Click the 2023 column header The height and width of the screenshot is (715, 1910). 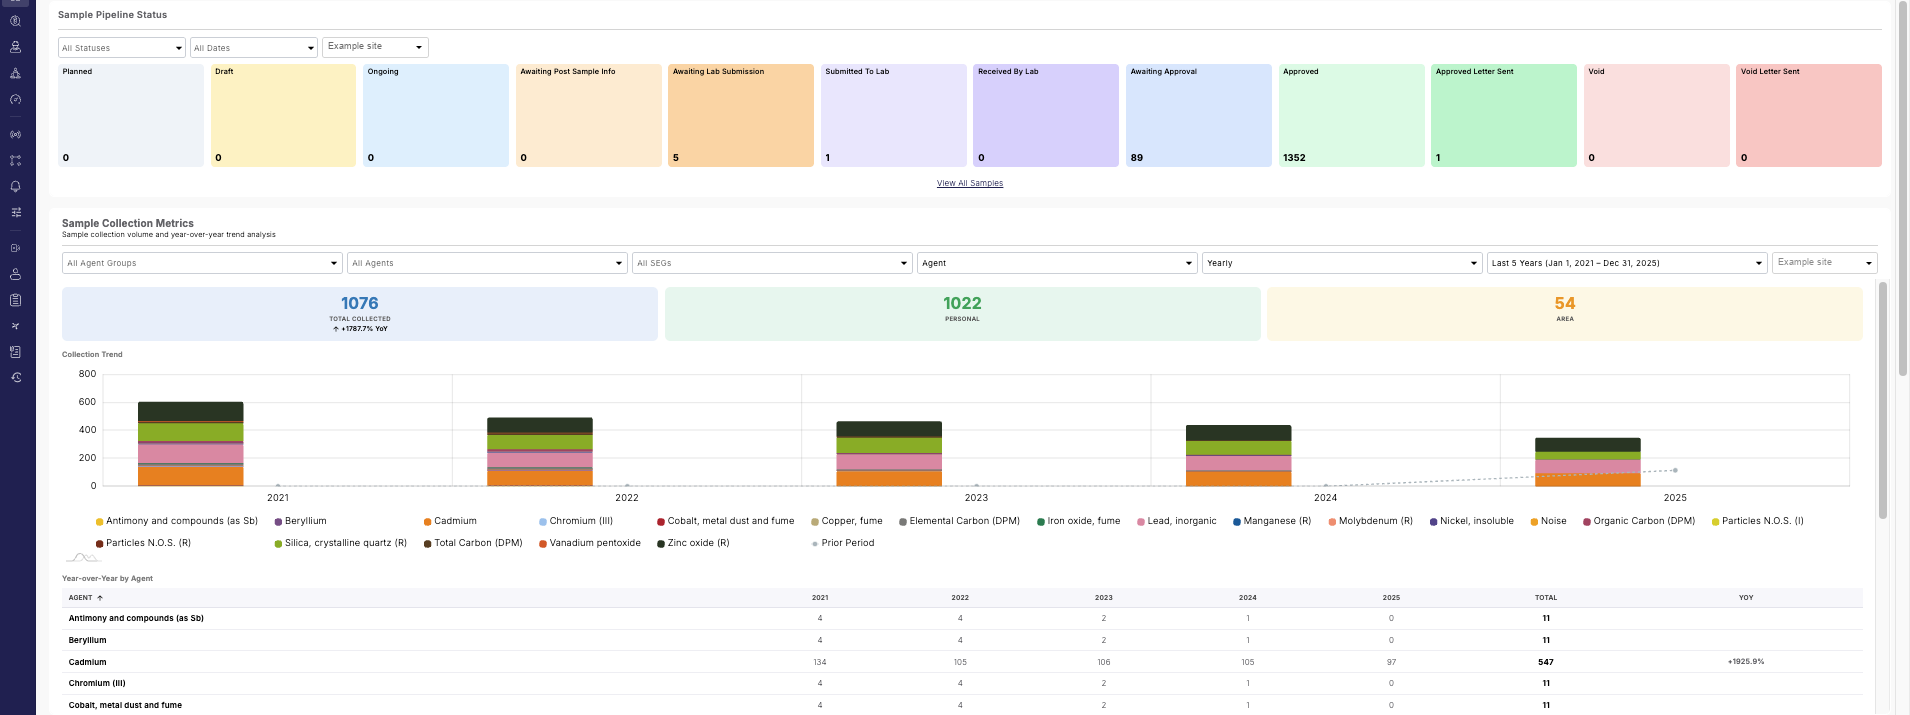pyautogui.click(x=1104, y=598)
